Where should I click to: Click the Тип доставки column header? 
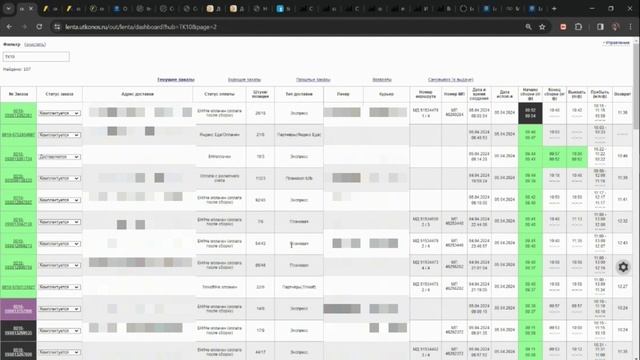(299, 94)
